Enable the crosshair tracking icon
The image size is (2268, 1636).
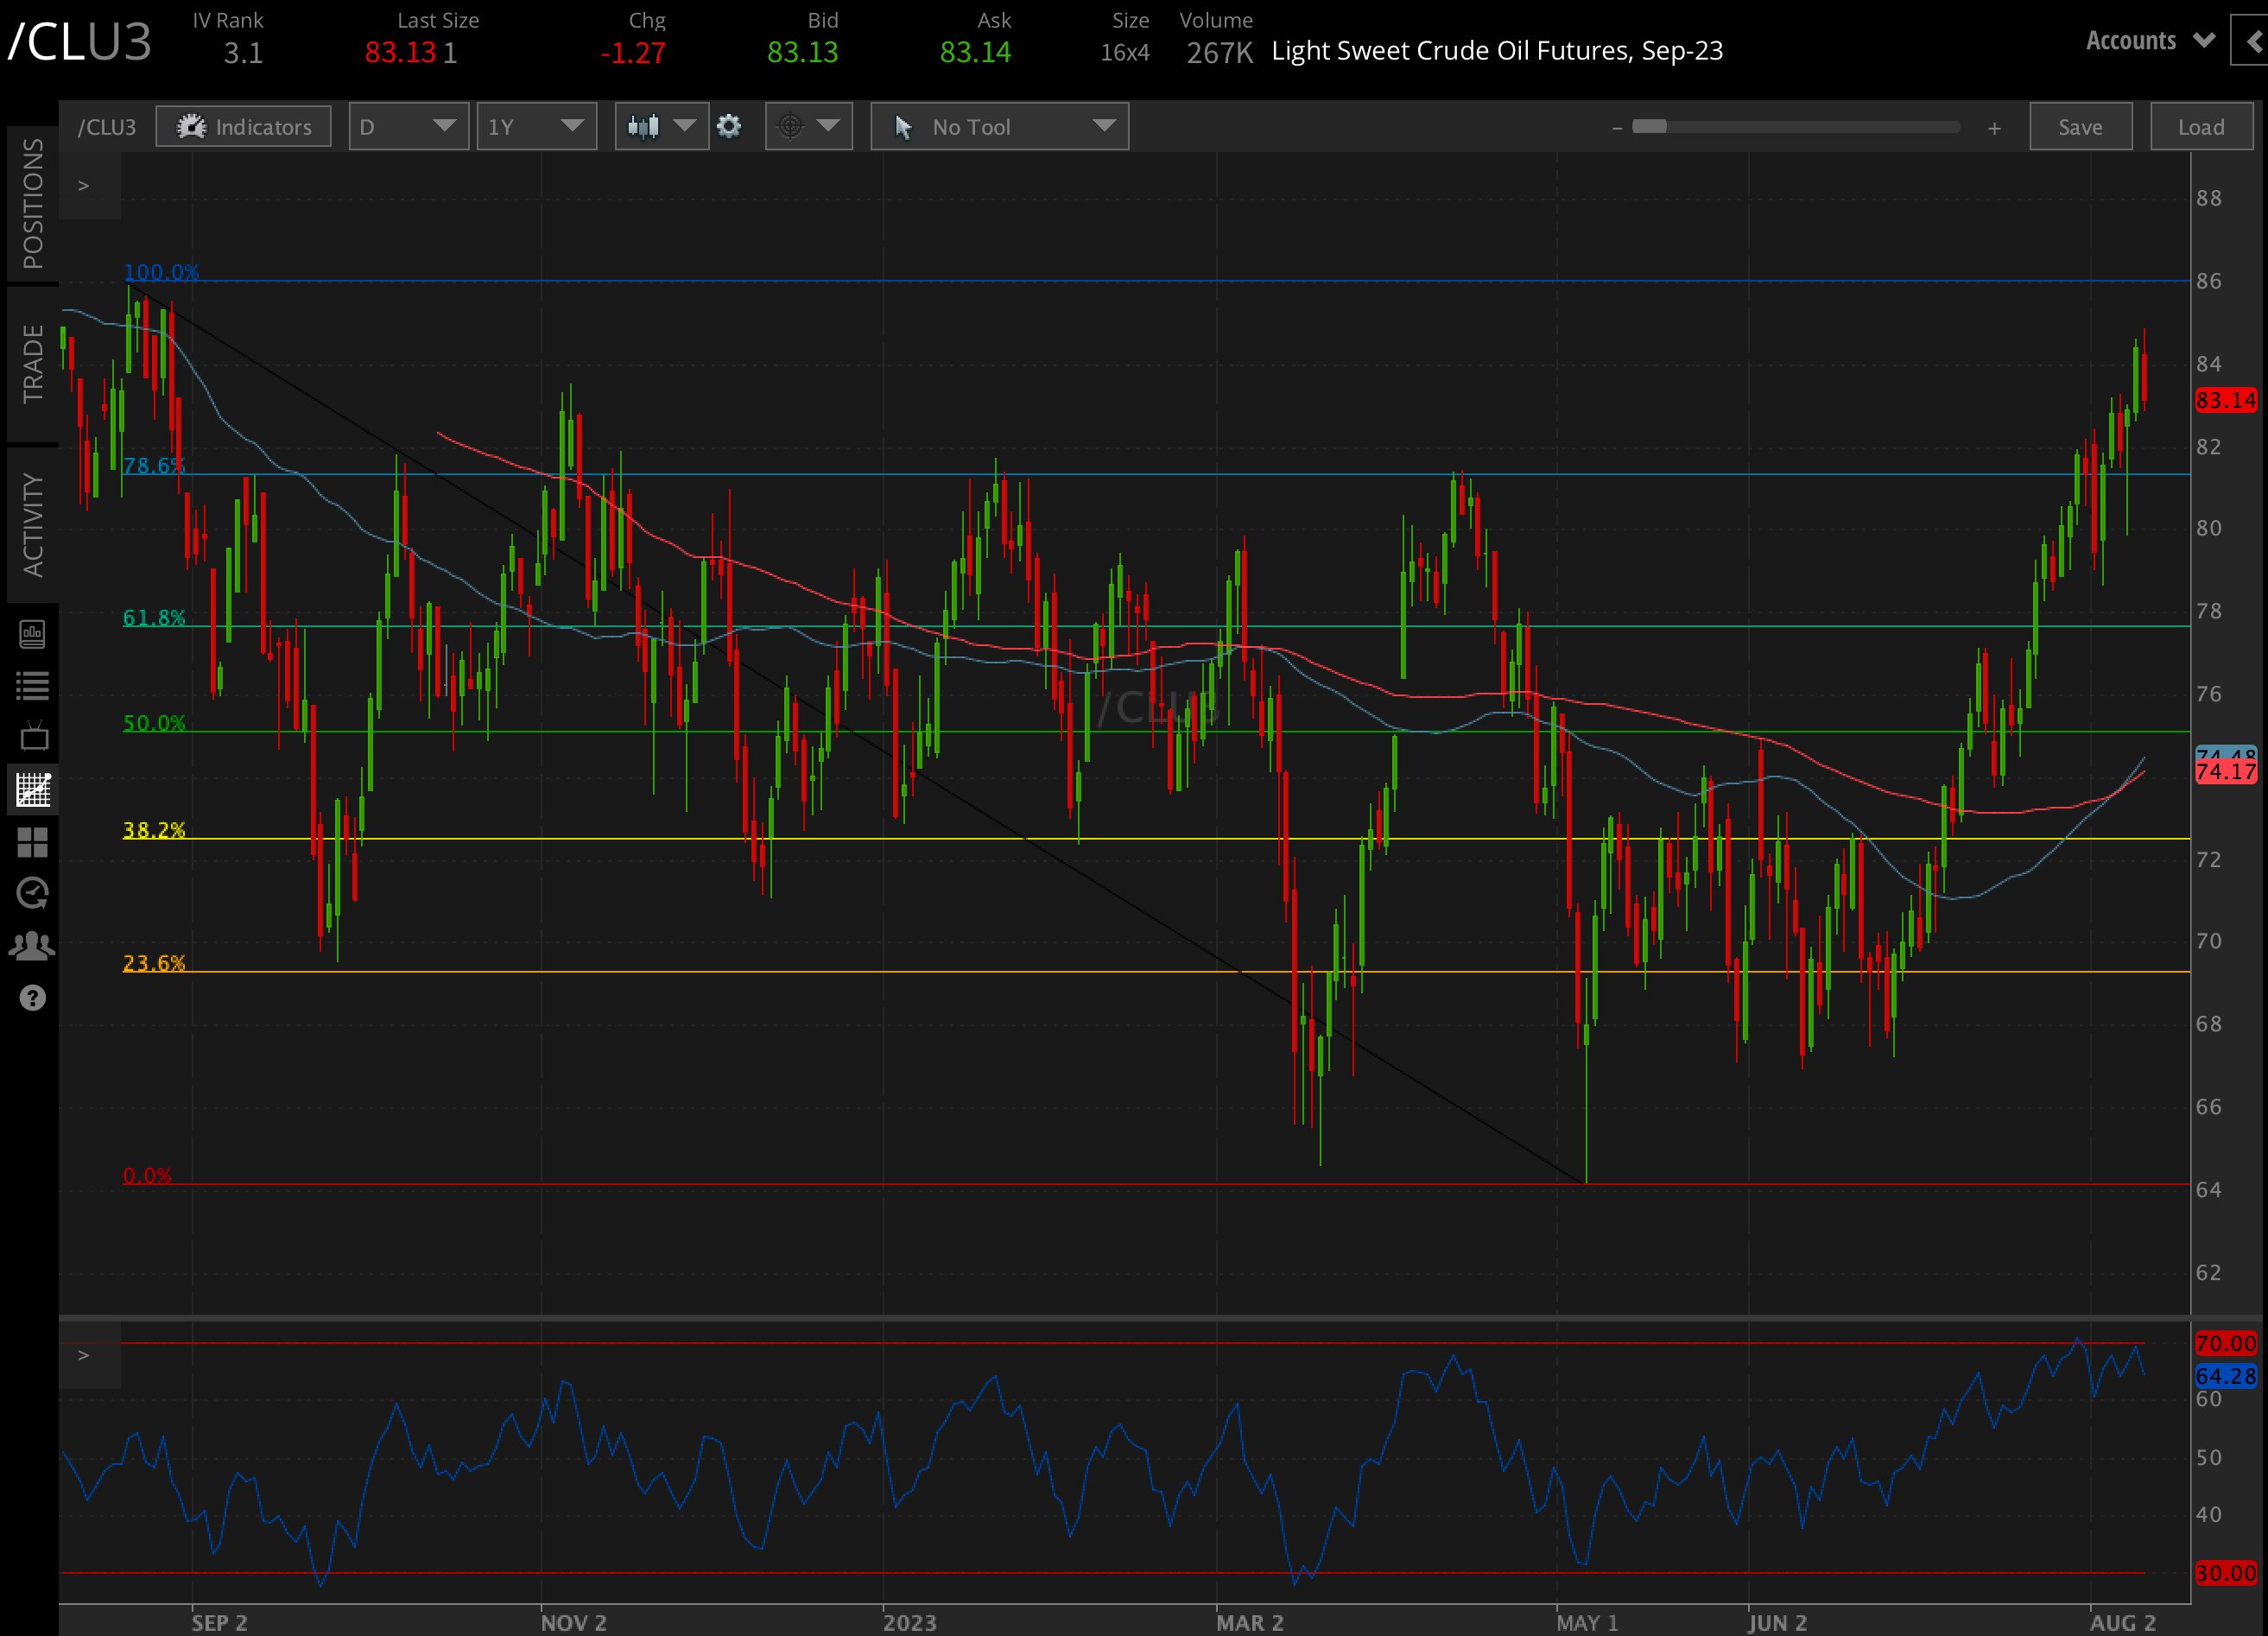(x=793, y=126)
